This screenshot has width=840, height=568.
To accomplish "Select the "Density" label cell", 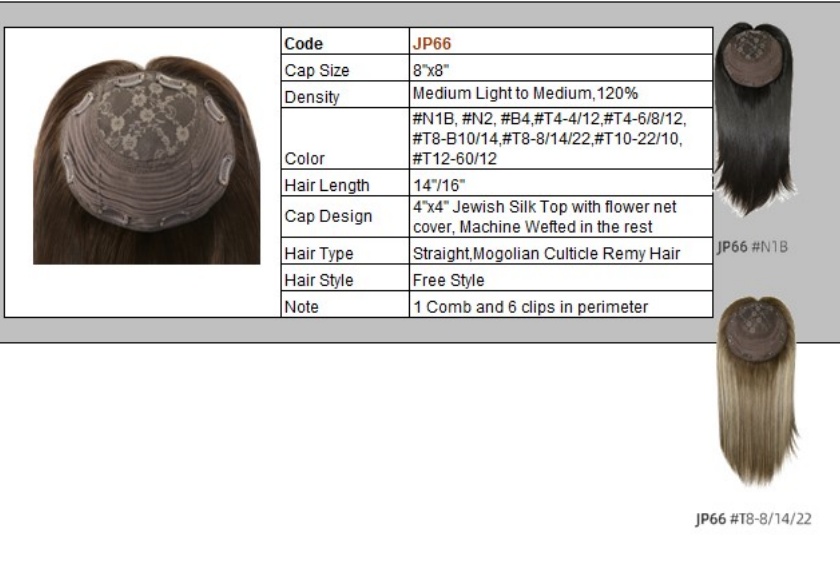I will [x=312, y=97].
